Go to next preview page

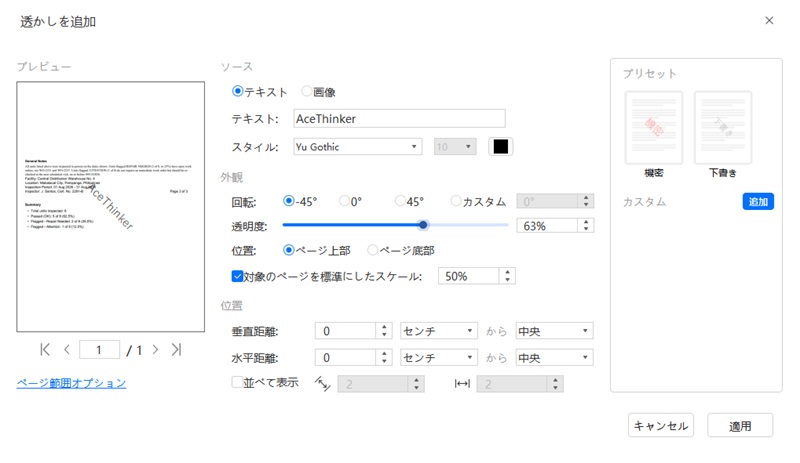[155, 350]
